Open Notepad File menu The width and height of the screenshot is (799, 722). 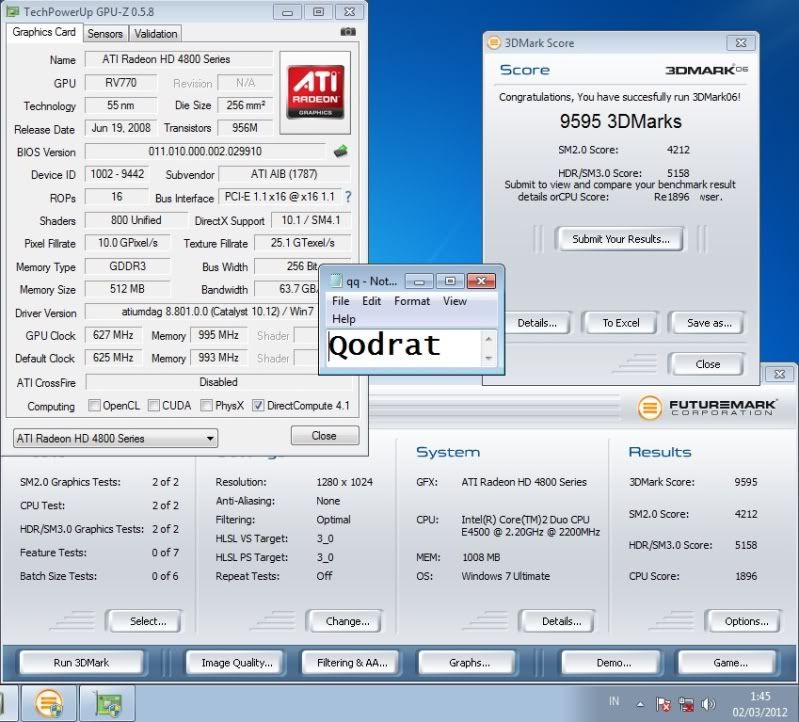340,301
